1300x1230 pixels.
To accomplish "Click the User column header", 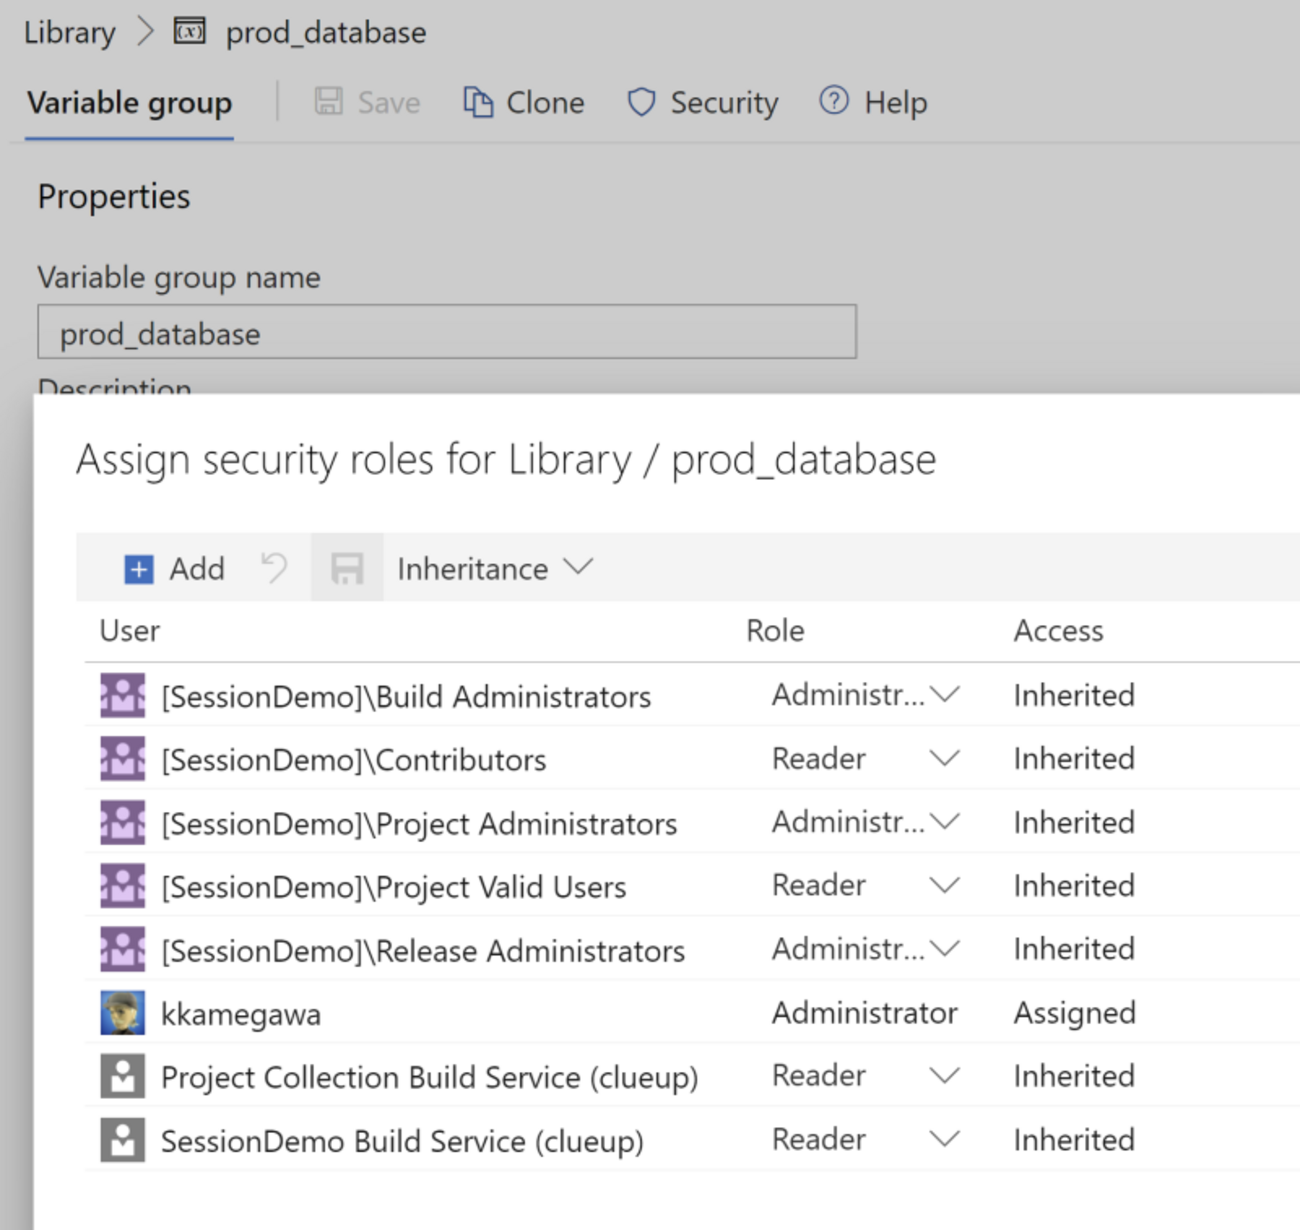I will pos(130,631).
